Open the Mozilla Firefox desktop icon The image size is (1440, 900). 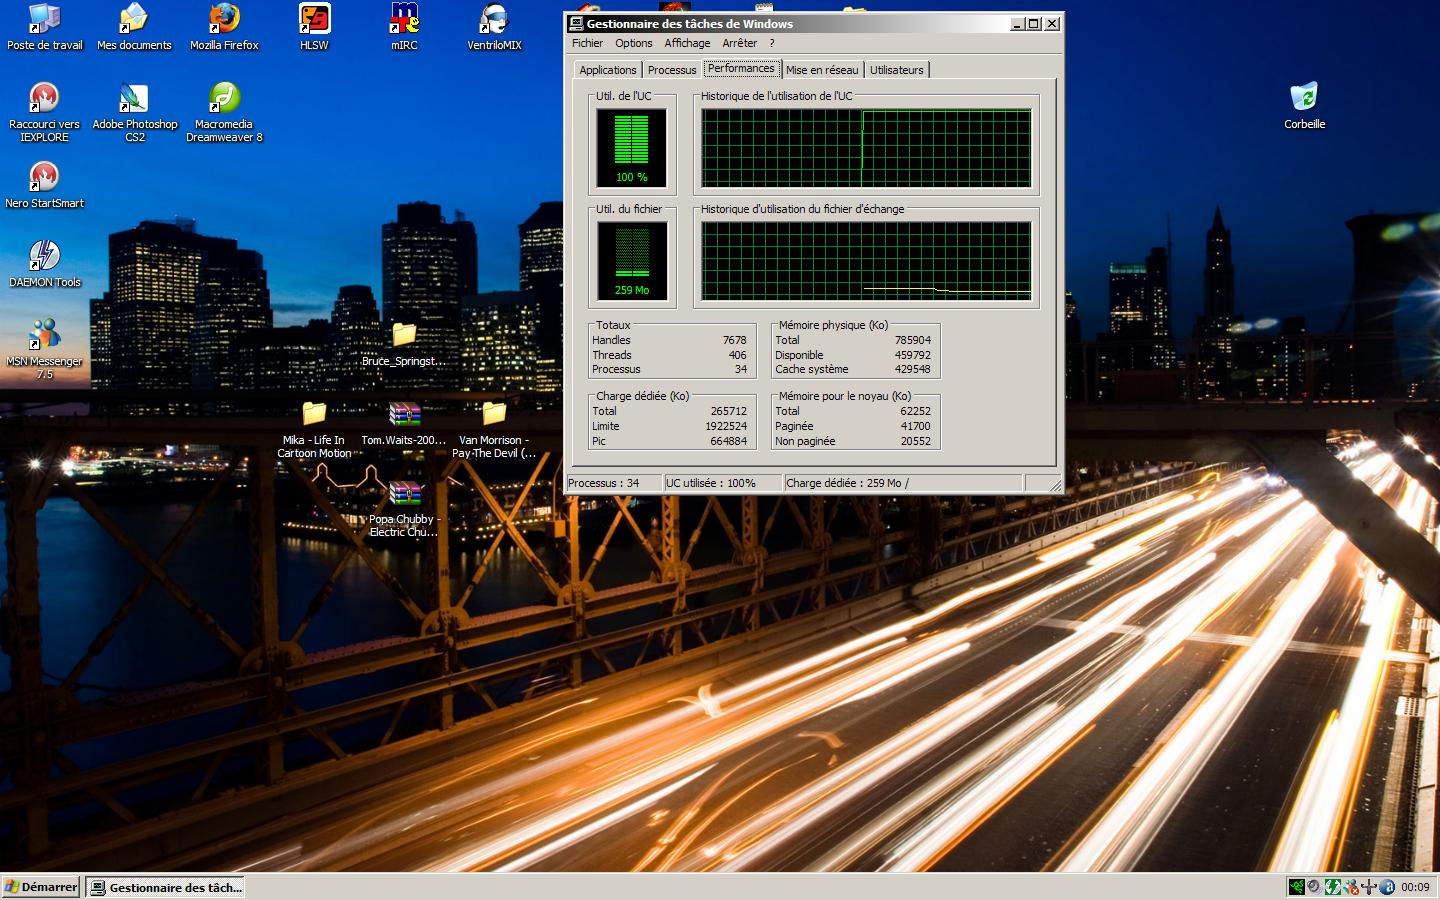pyautogui.click(x=224, y=20)
